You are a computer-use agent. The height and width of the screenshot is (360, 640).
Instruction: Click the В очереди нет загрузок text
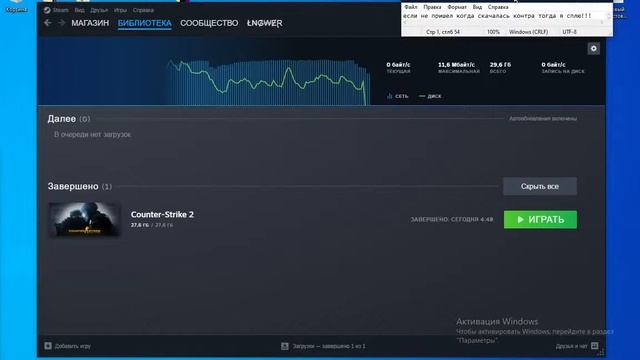(93, 134)
